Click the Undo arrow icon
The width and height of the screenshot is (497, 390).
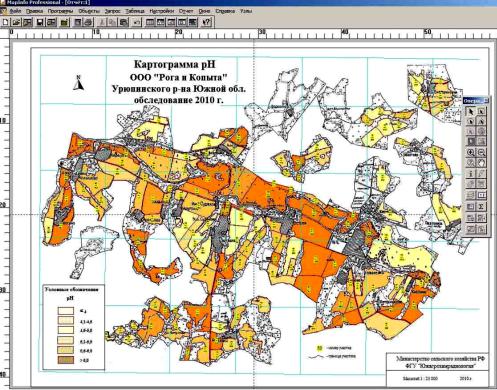[137, 22]
